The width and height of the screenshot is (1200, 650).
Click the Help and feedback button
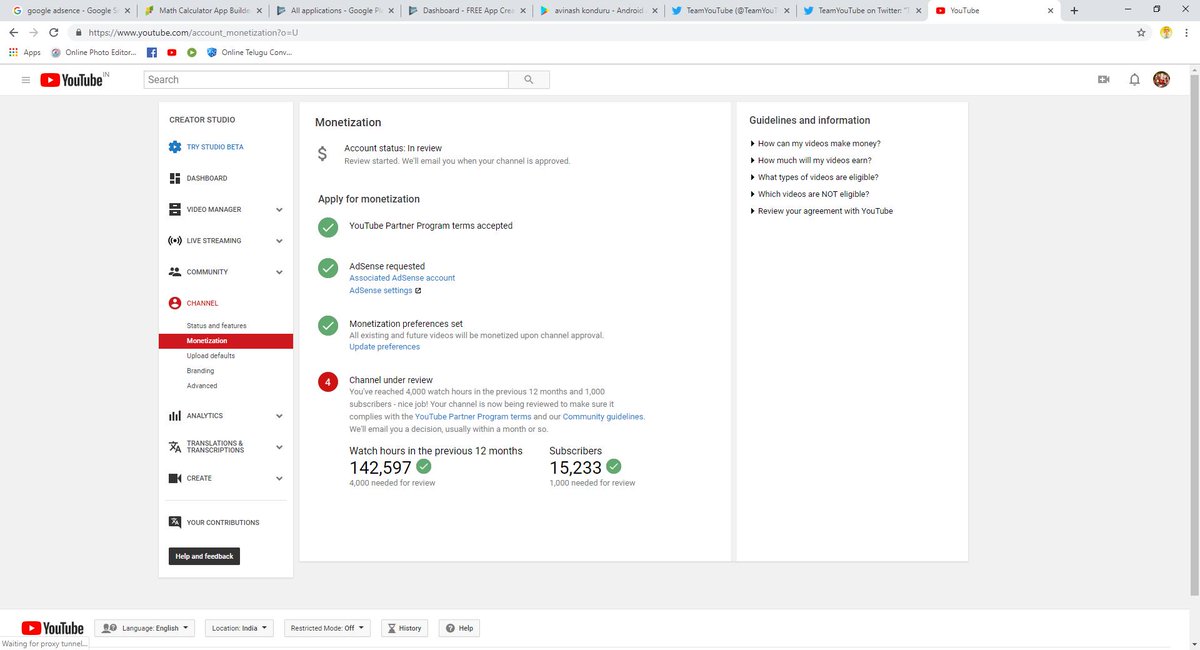pos(204,556)
